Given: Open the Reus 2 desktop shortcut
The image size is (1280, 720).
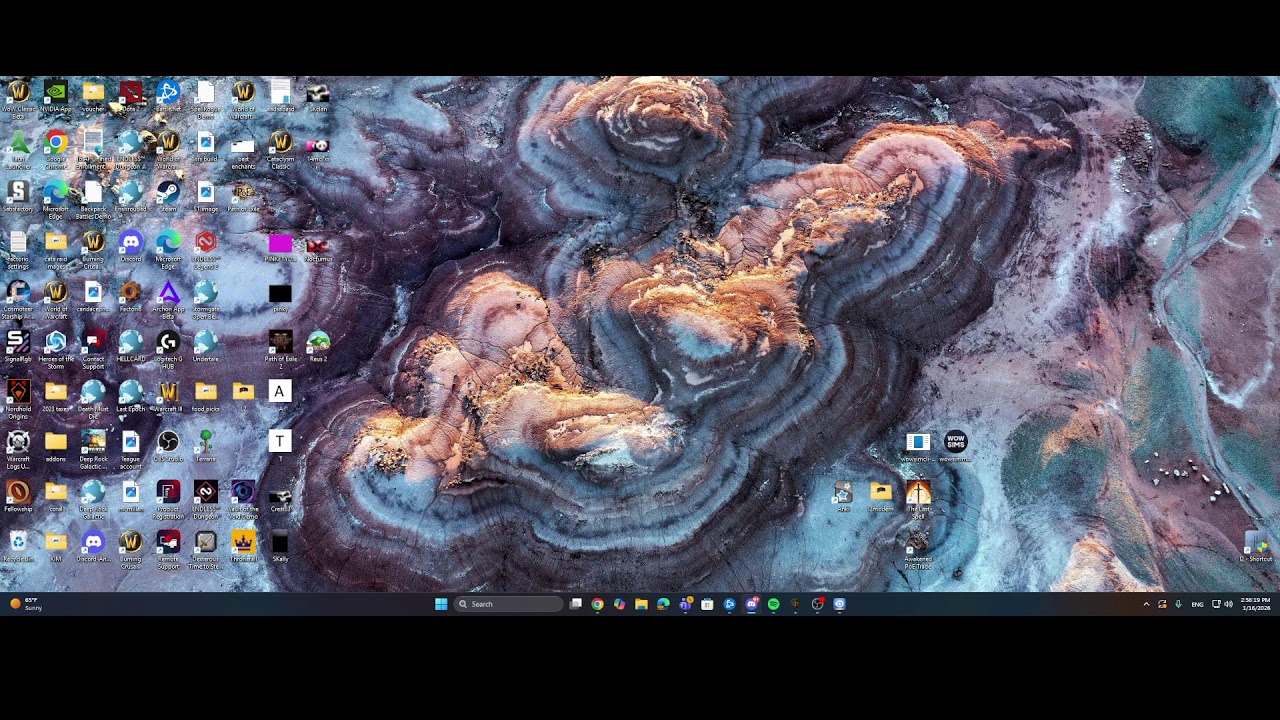Looking at the screenshot, I should pyautogui.click(x=318, y=347).
